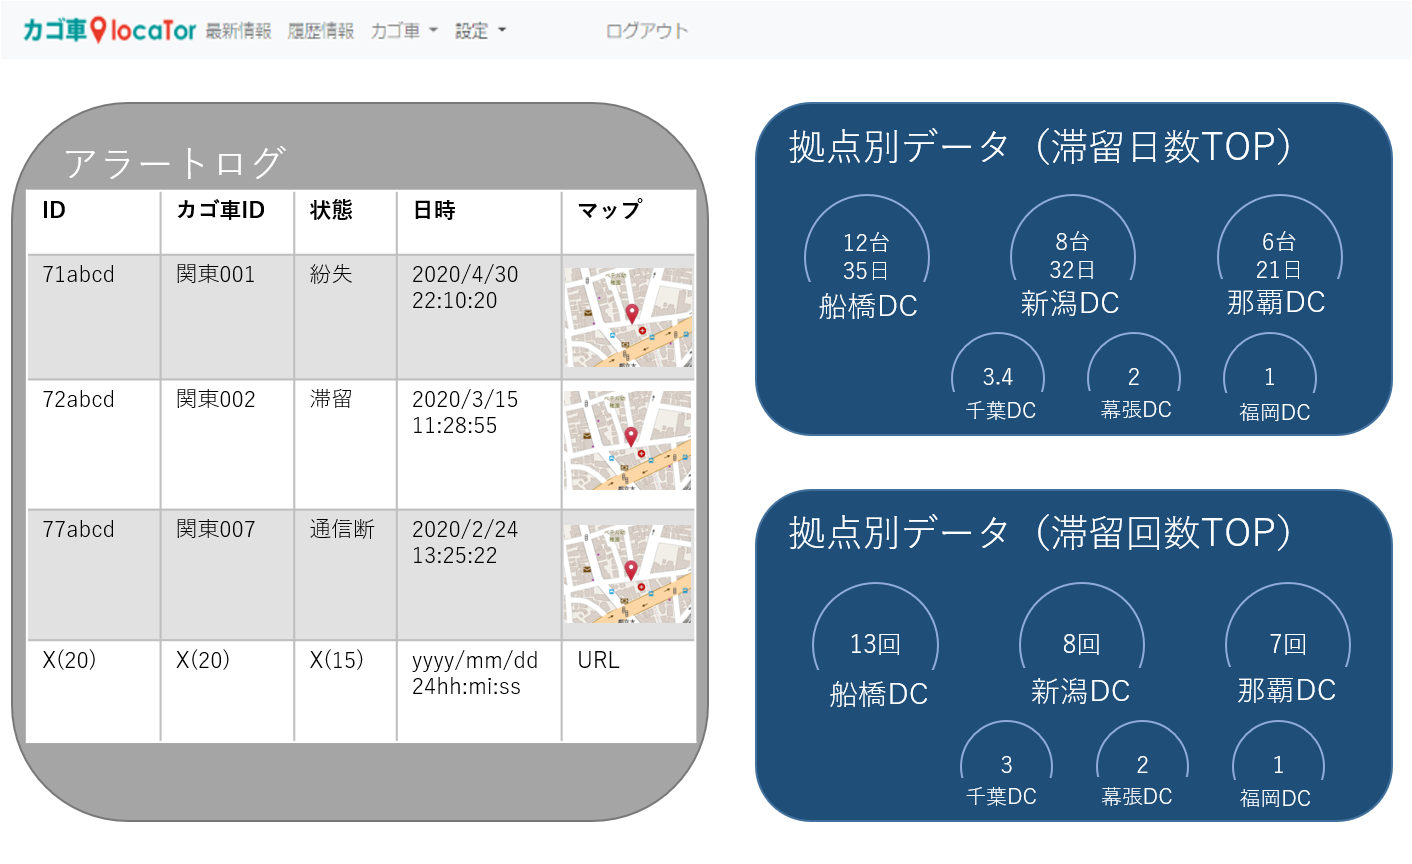Click the カゴ車 locaTor logo

tap(110, 30)
